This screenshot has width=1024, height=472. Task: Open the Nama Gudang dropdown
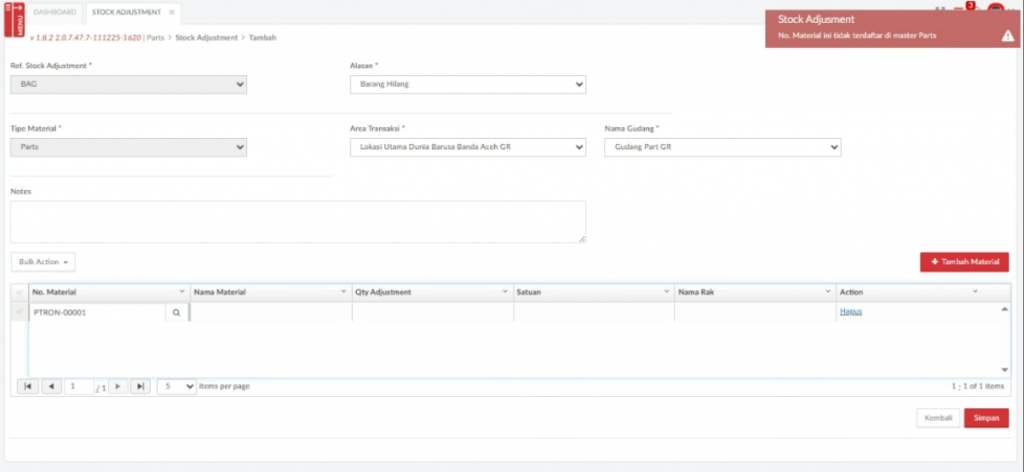(722, 148)
